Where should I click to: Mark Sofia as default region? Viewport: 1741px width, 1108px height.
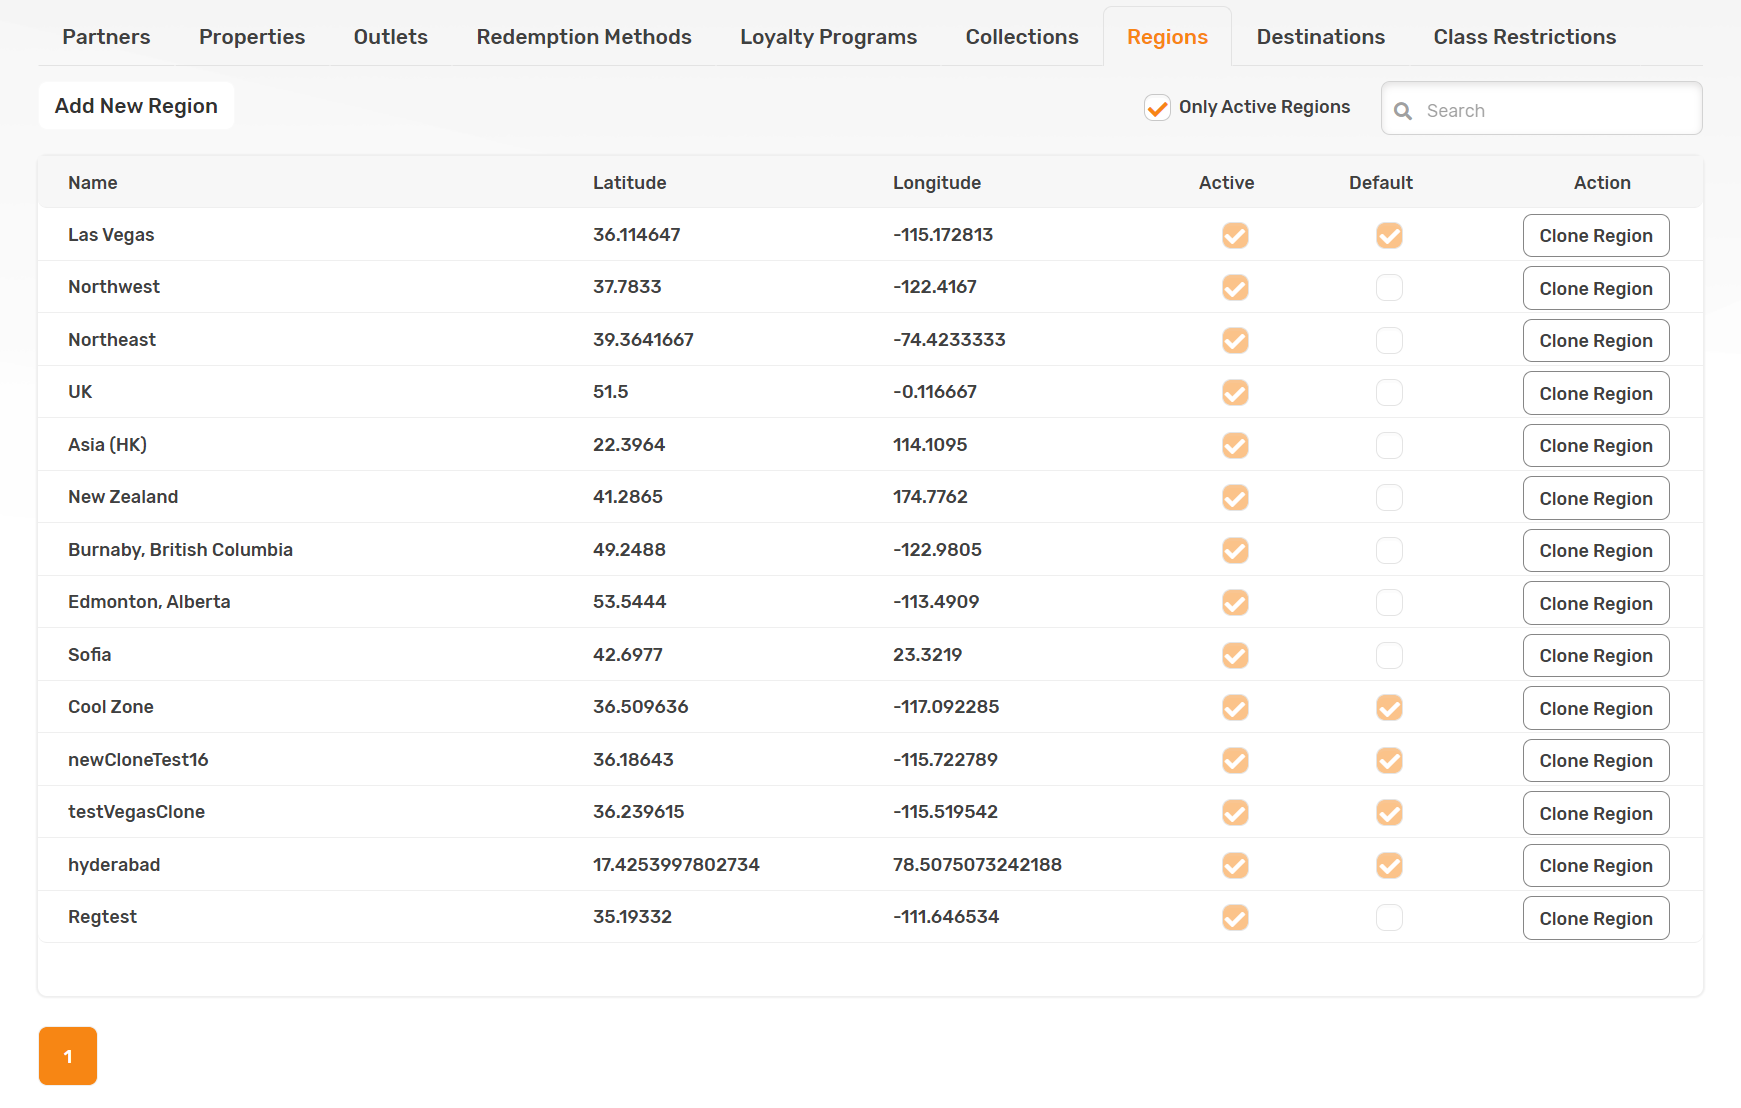[1389, 655]
